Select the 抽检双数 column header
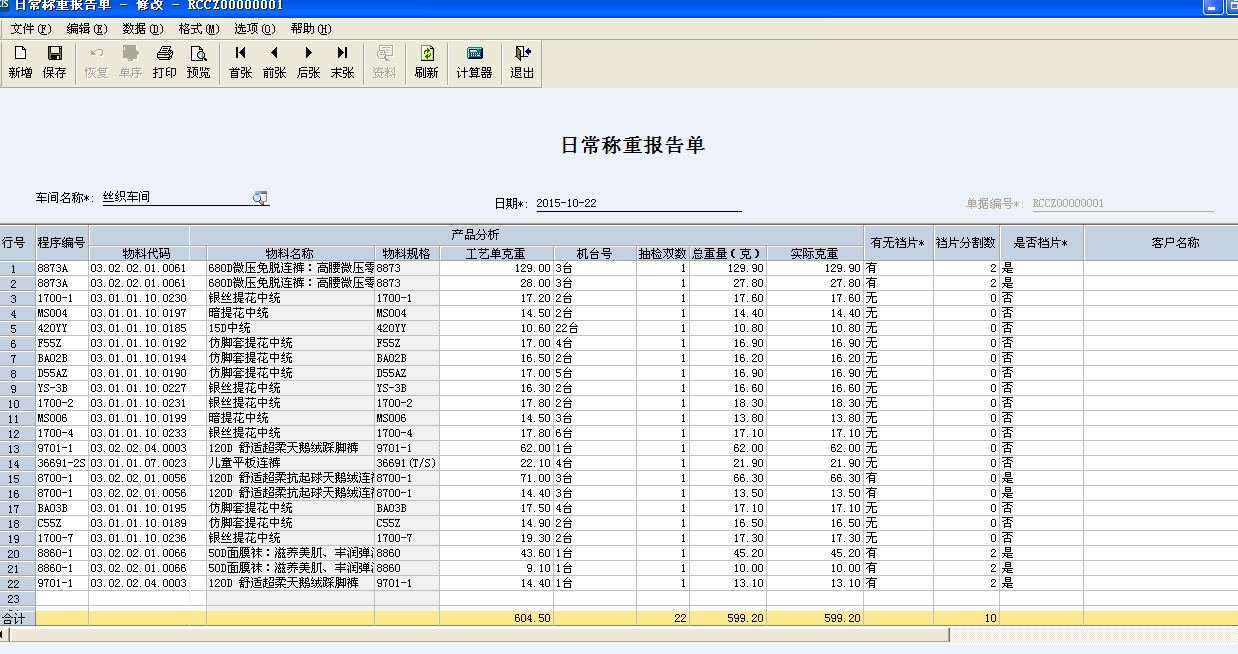Viewport: 1238px width, 654px height. pos(662,254)
